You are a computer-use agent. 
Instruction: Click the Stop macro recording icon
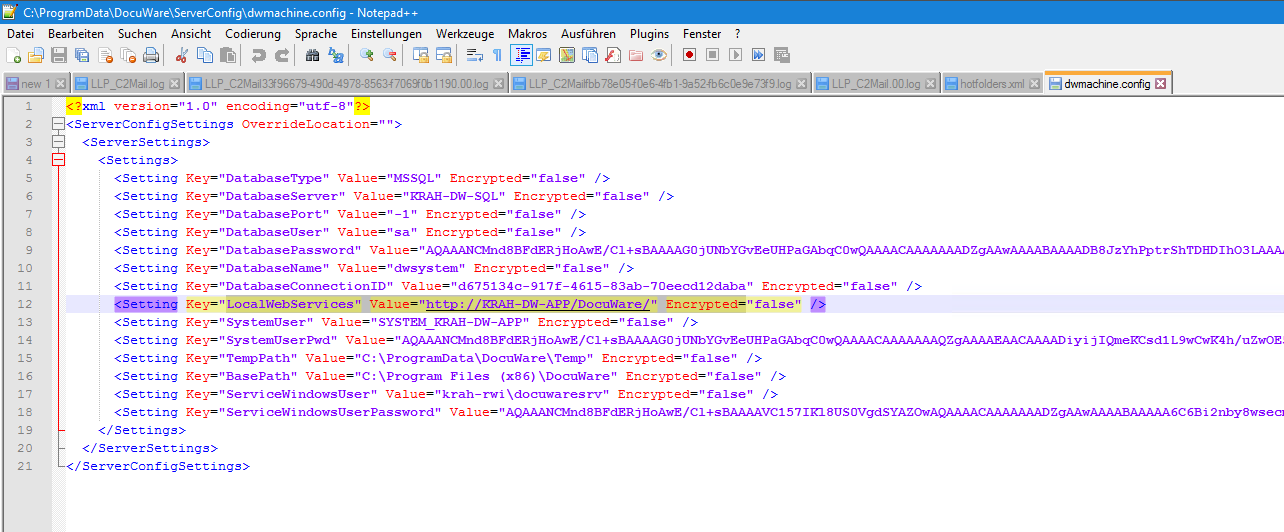pos(713,55)
